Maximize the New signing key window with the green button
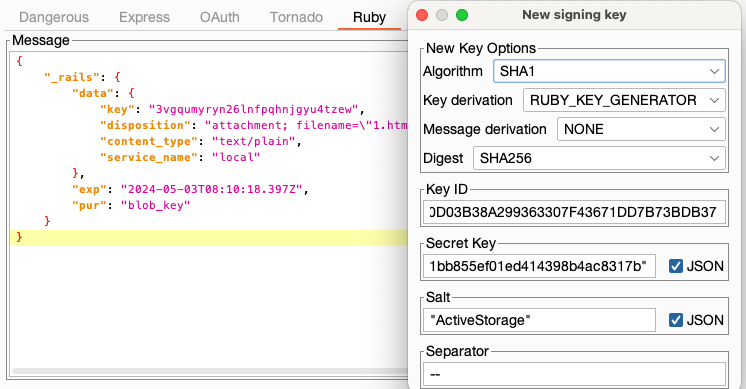 pos(462,15)
